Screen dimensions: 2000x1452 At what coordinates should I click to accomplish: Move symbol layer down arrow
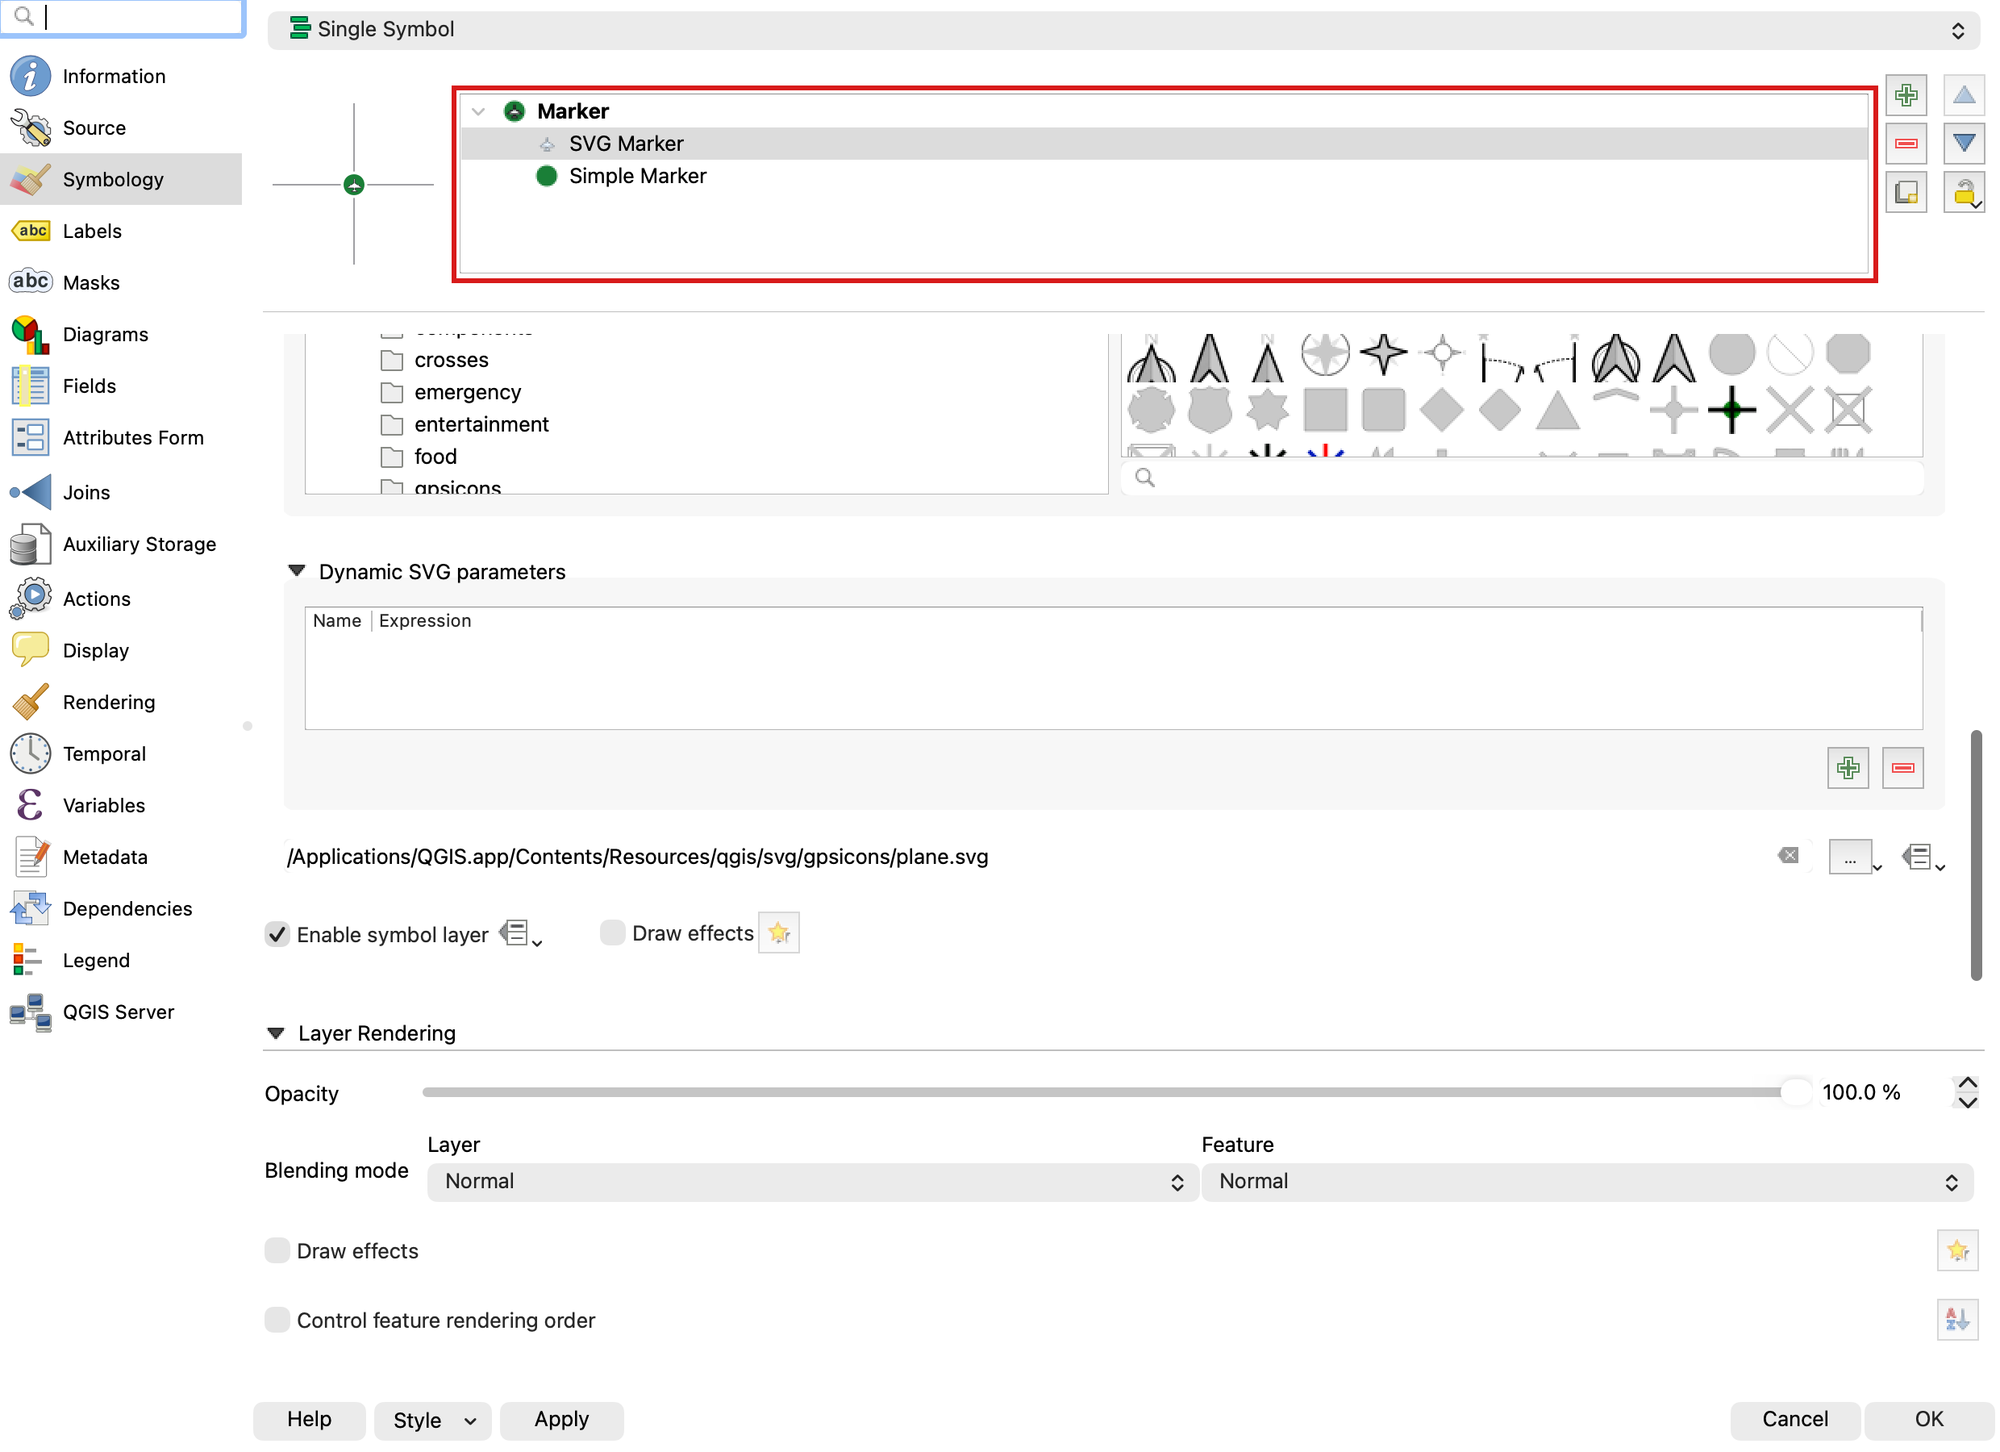click(1964, 143)
